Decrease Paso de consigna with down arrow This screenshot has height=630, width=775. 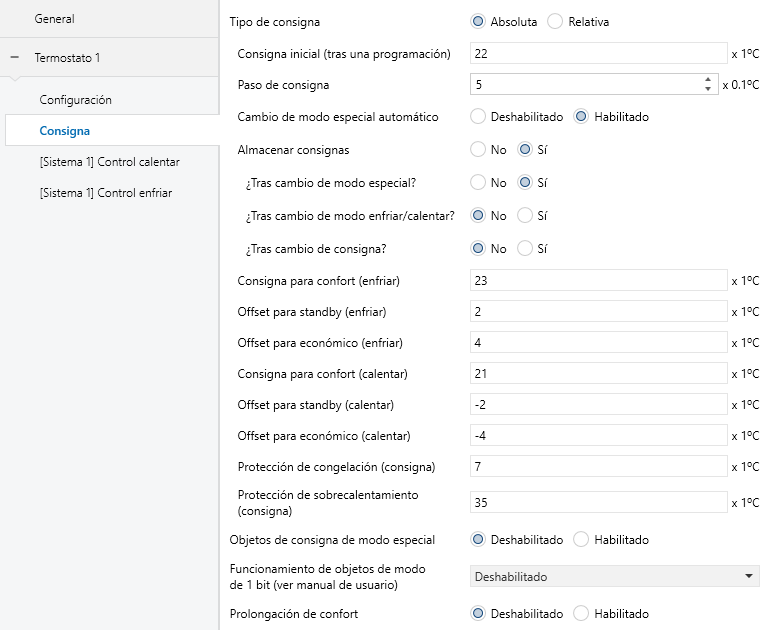[x=708, y=89]
